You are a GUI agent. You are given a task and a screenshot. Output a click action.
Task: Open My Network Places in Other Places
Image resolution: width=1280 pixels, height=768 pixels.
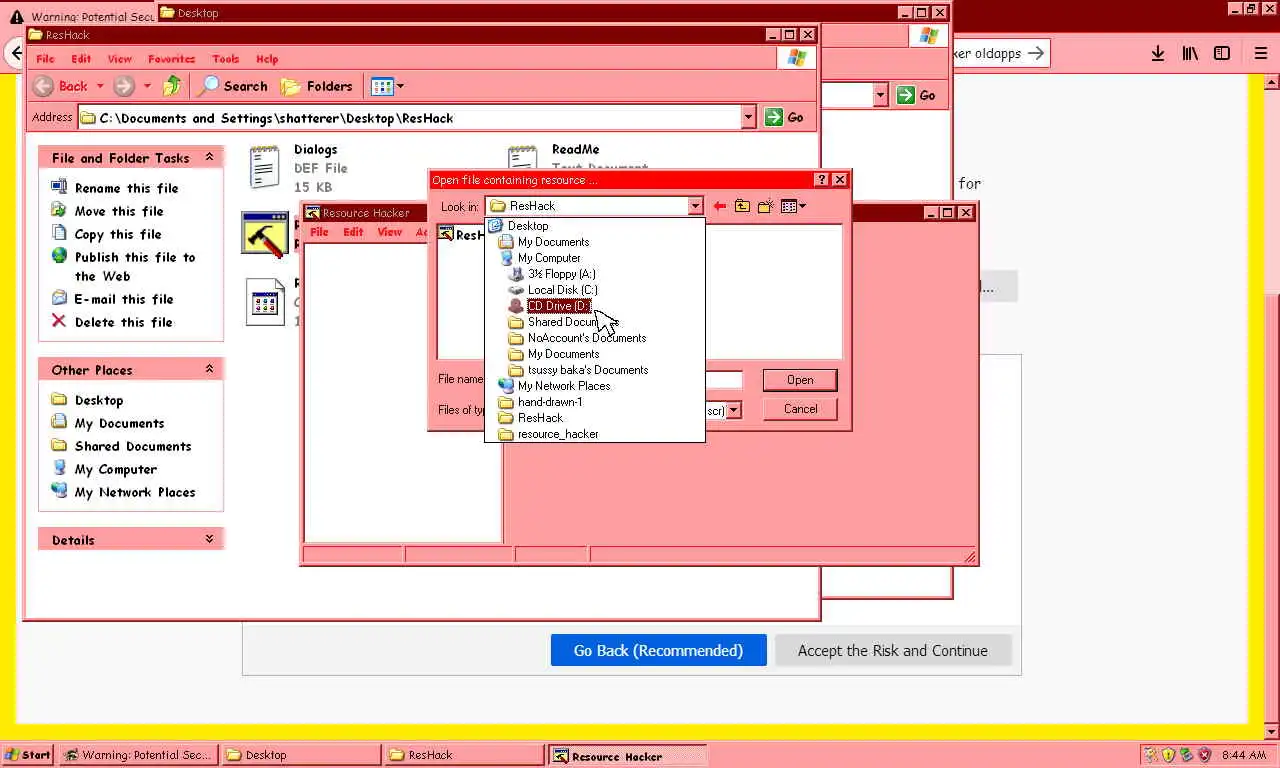click(135, 492)
